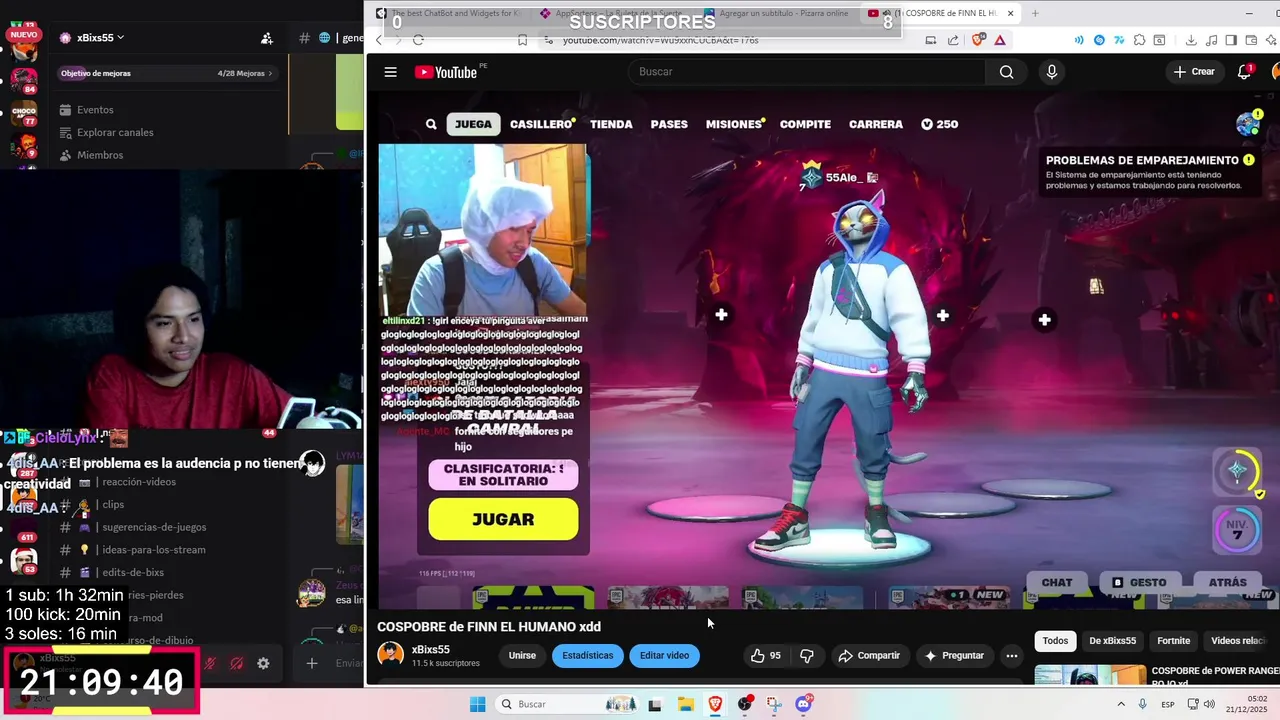Click Editar video button
Image resolution: width=1280 pixels, height=720 pixels.
click(x=664, y=656)
